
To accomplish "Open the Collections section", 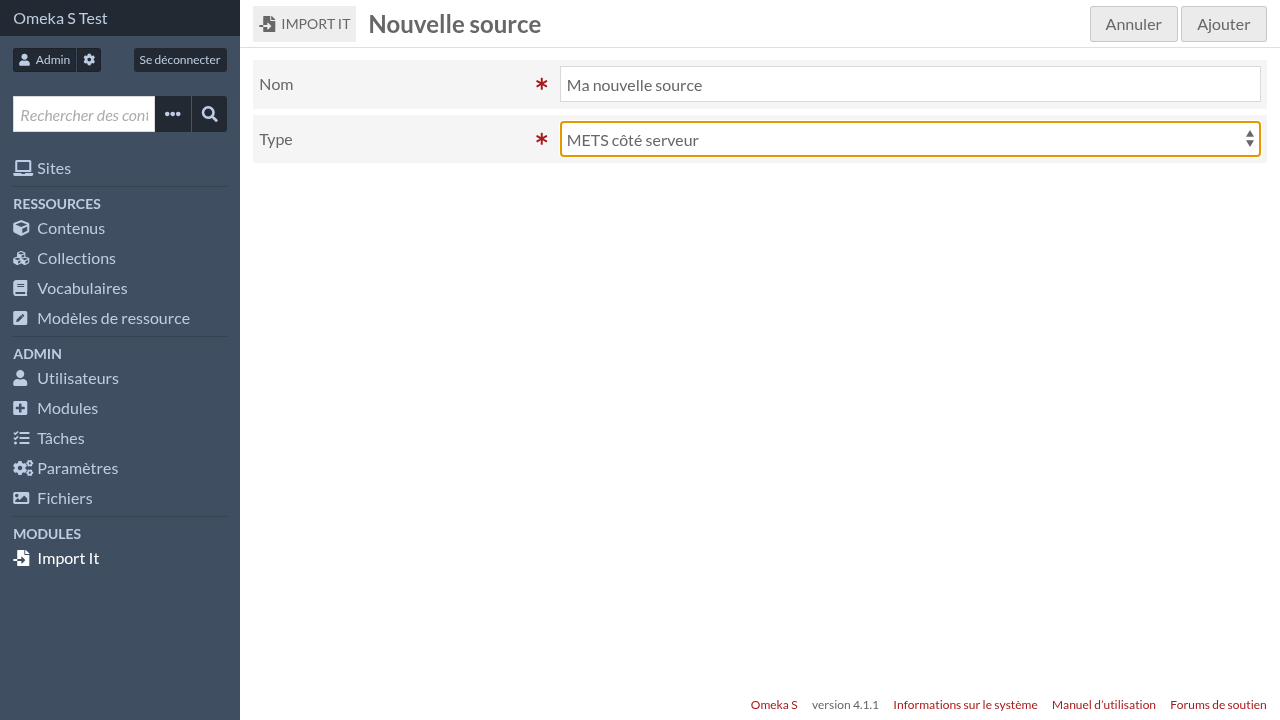I will coord(75,258).
